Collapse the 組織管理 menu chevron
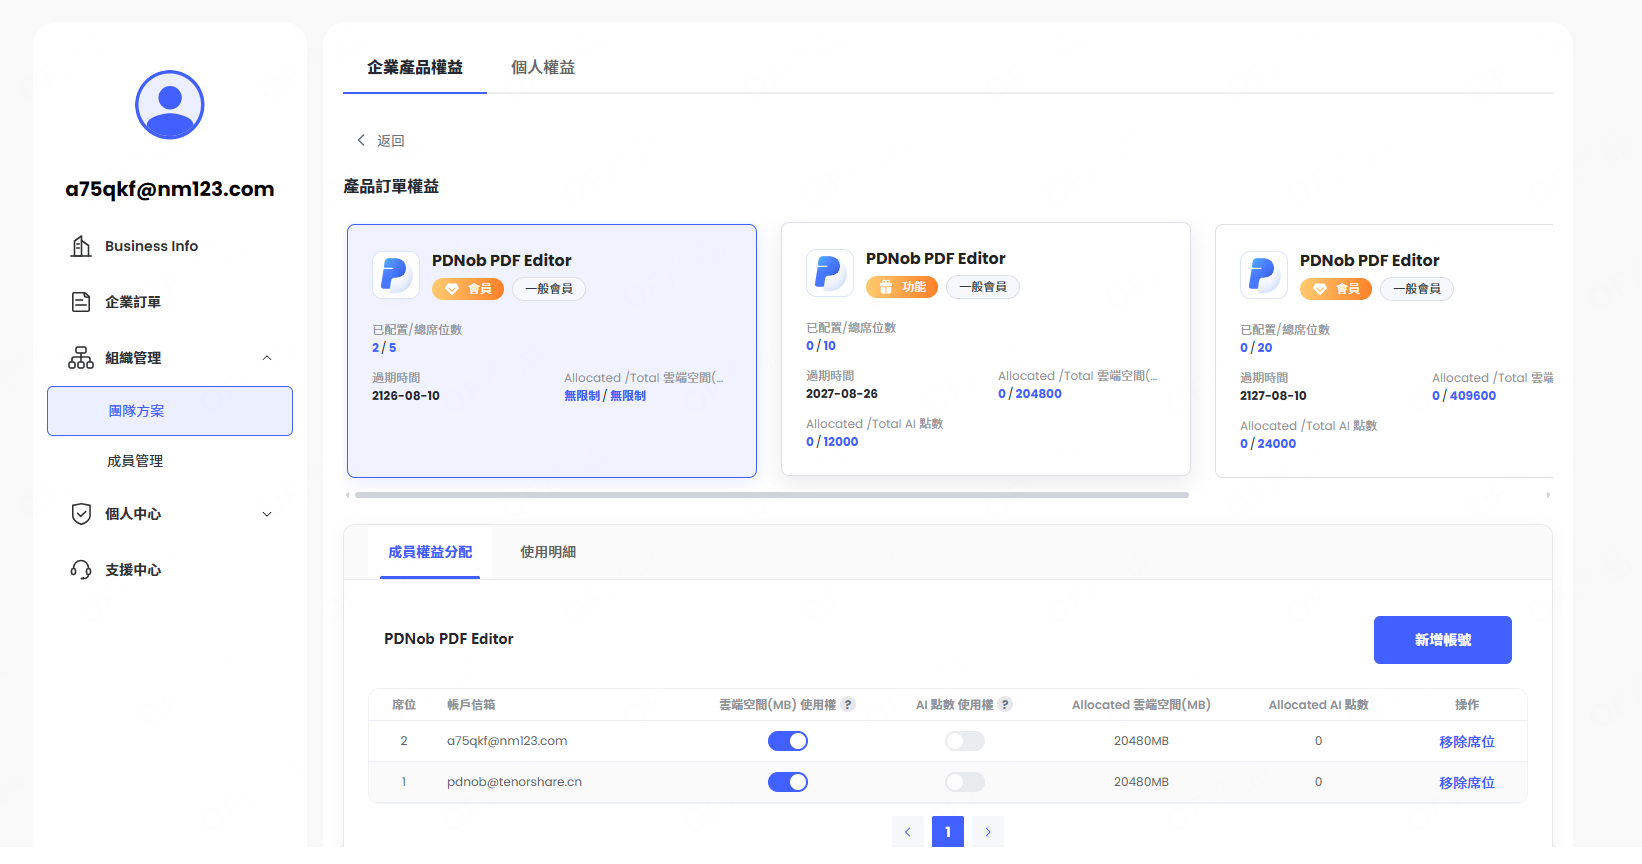Screen dimensions: 1642x864 [267, 358]
